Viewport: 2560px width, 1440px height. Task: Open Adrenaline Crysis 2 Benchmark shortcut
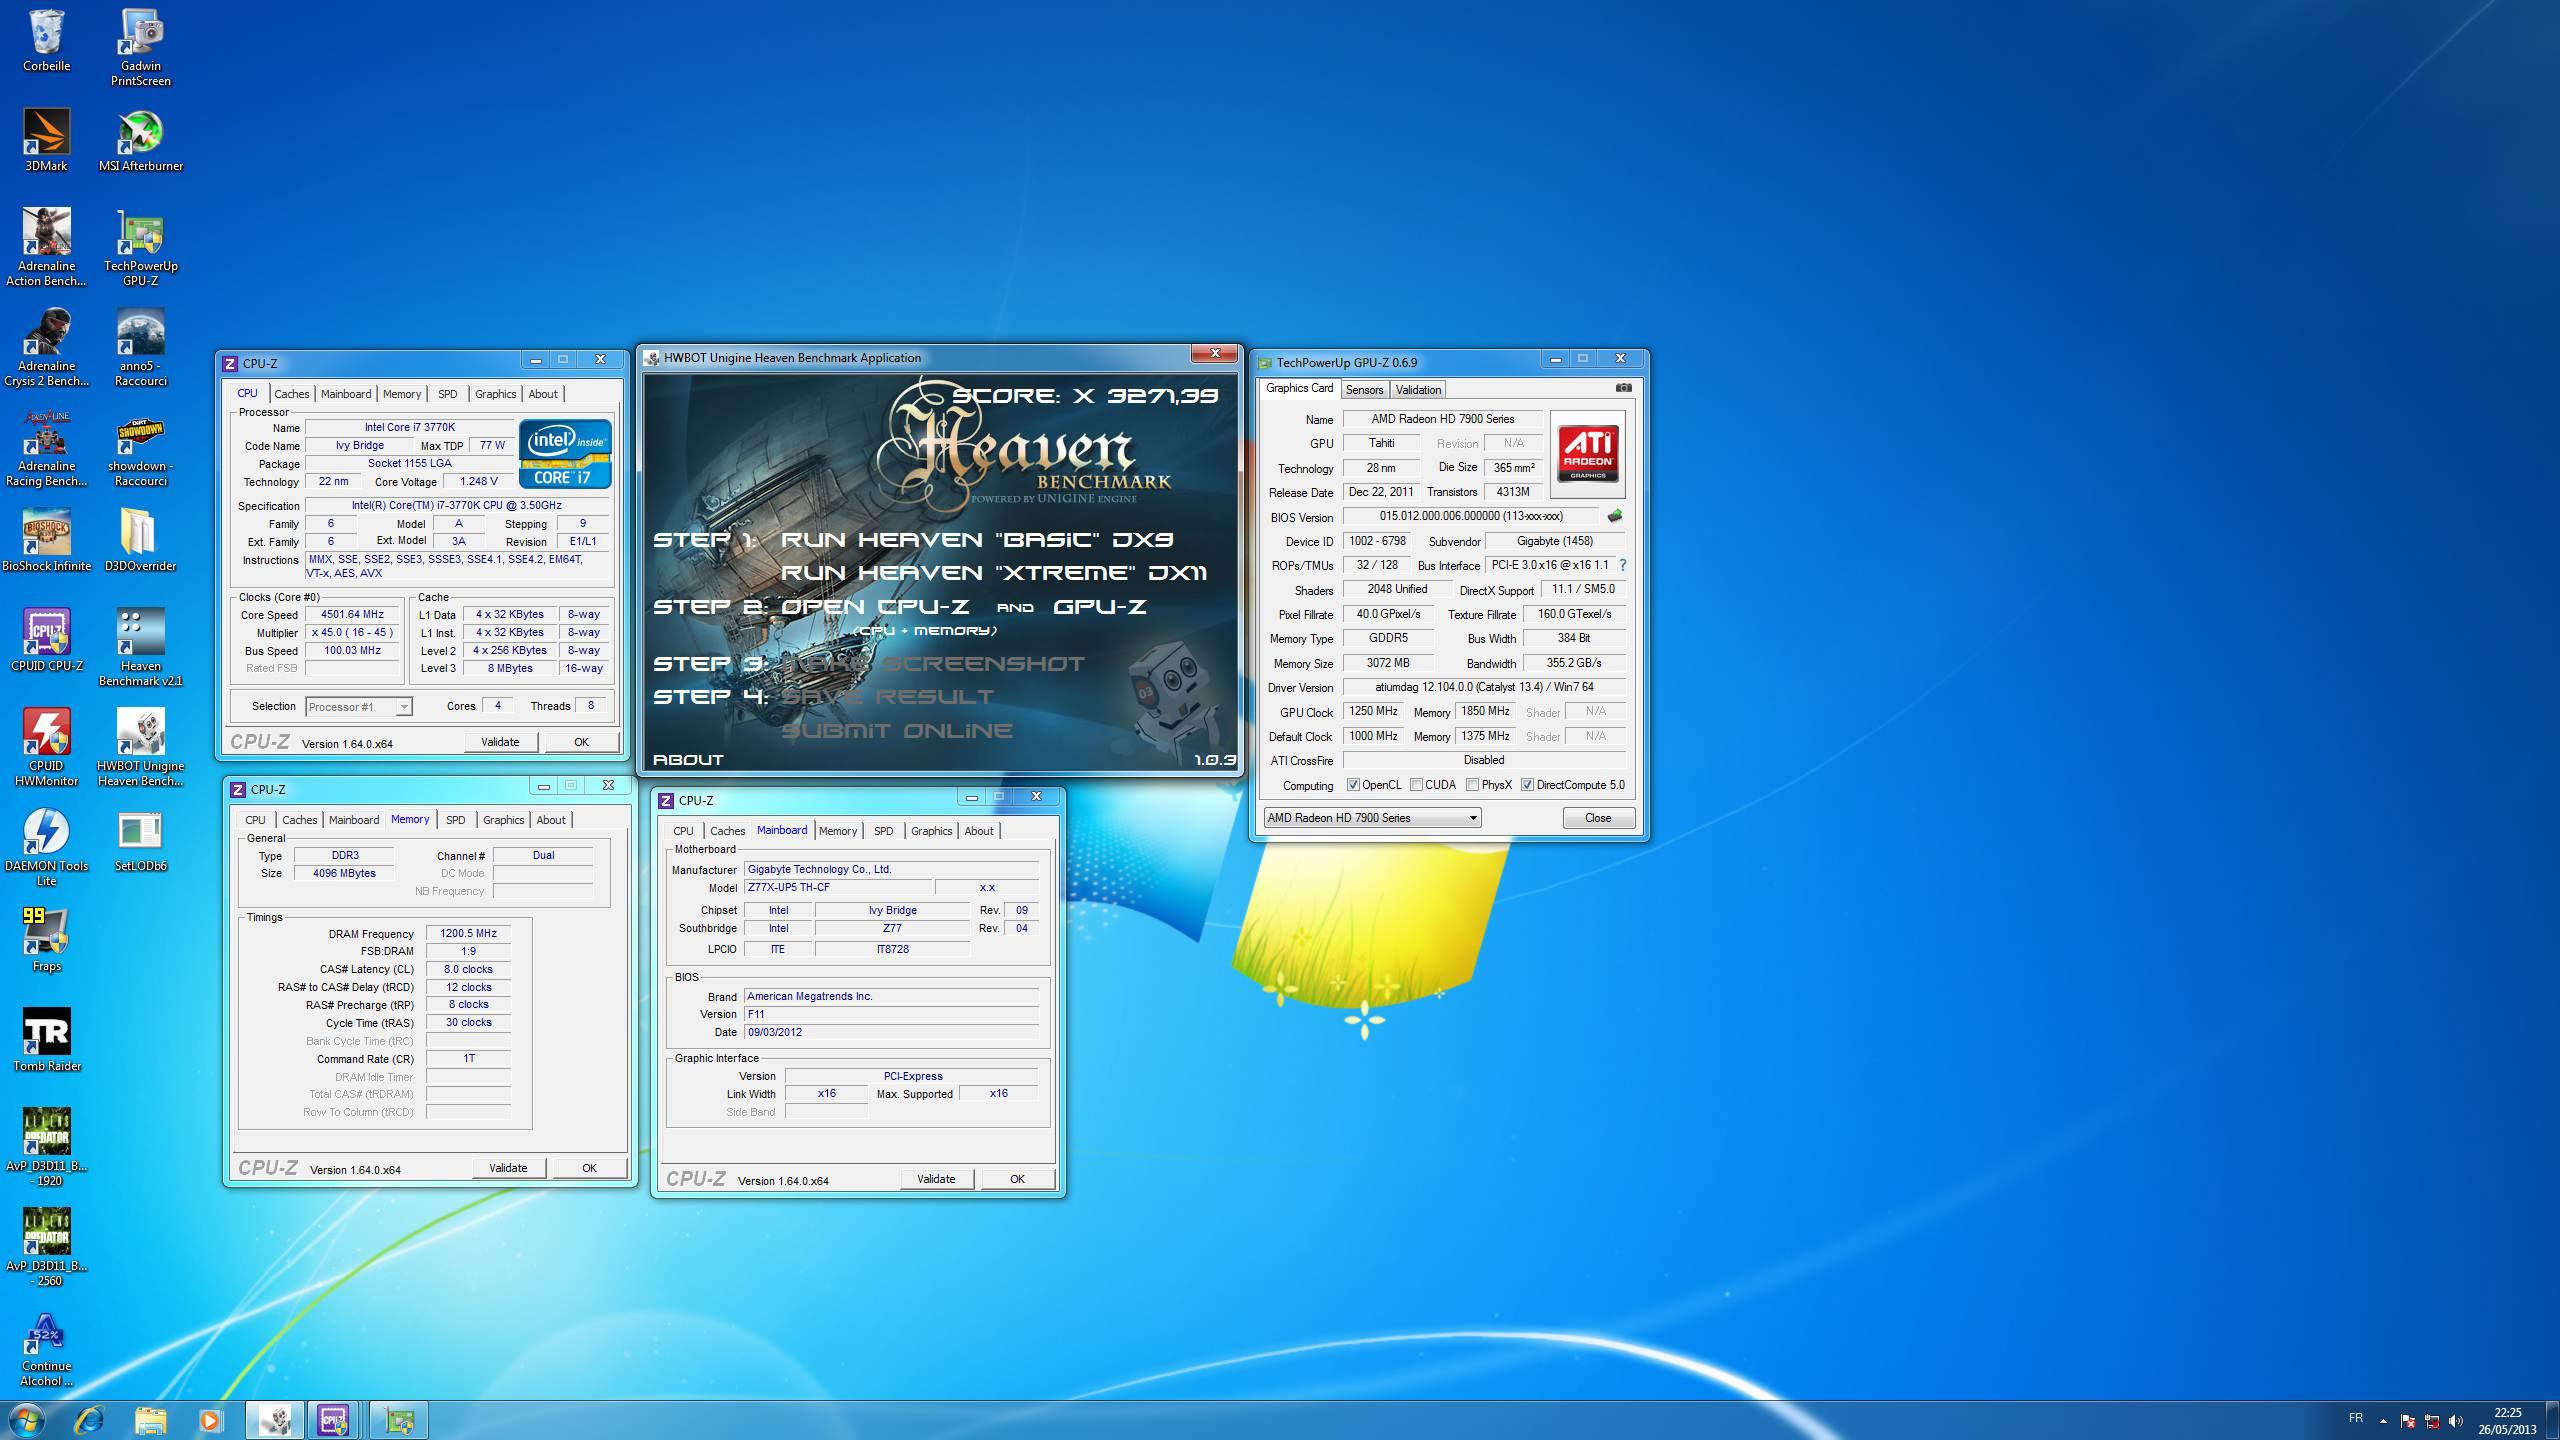tap(46, 347)
